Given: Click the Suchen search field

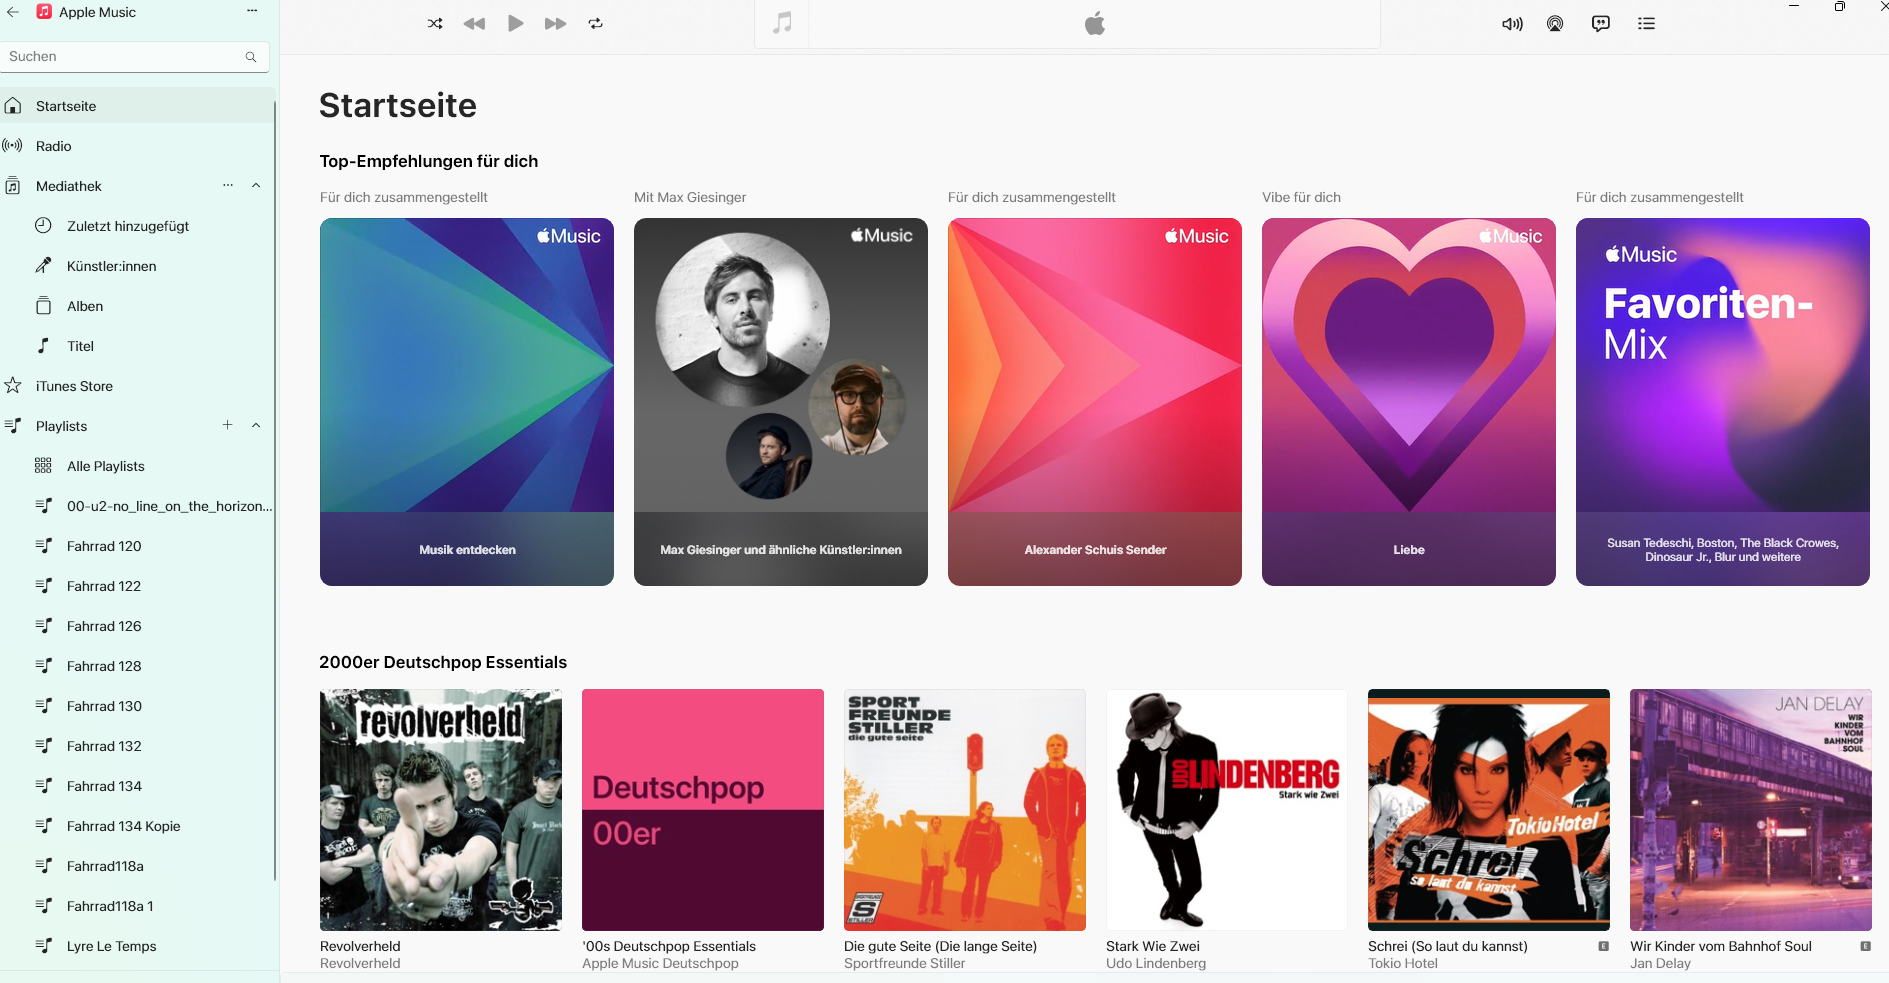Looking at the screenshot, I should point(122,57).
